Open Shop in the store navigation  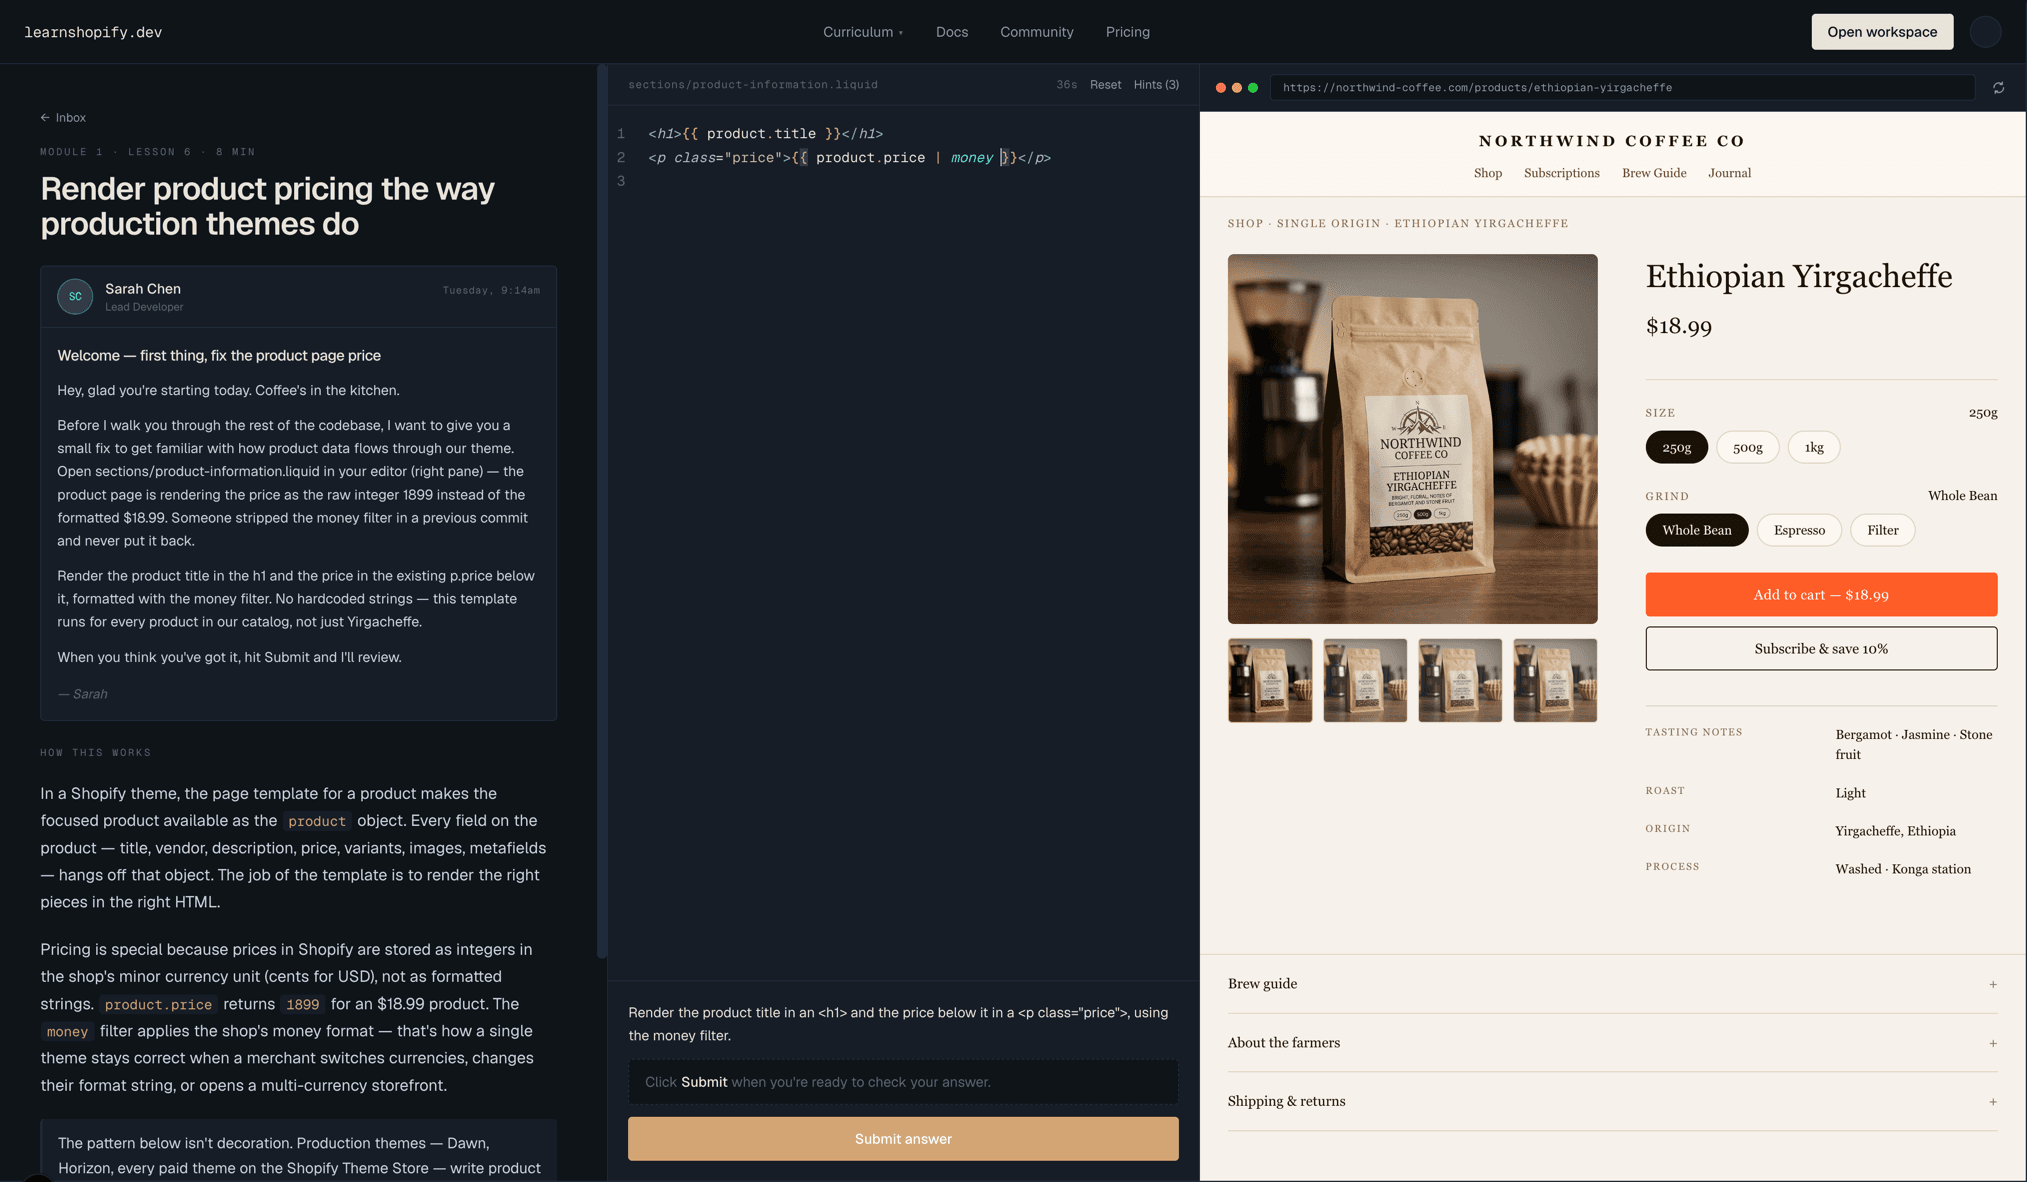[x=1487, y=174]
